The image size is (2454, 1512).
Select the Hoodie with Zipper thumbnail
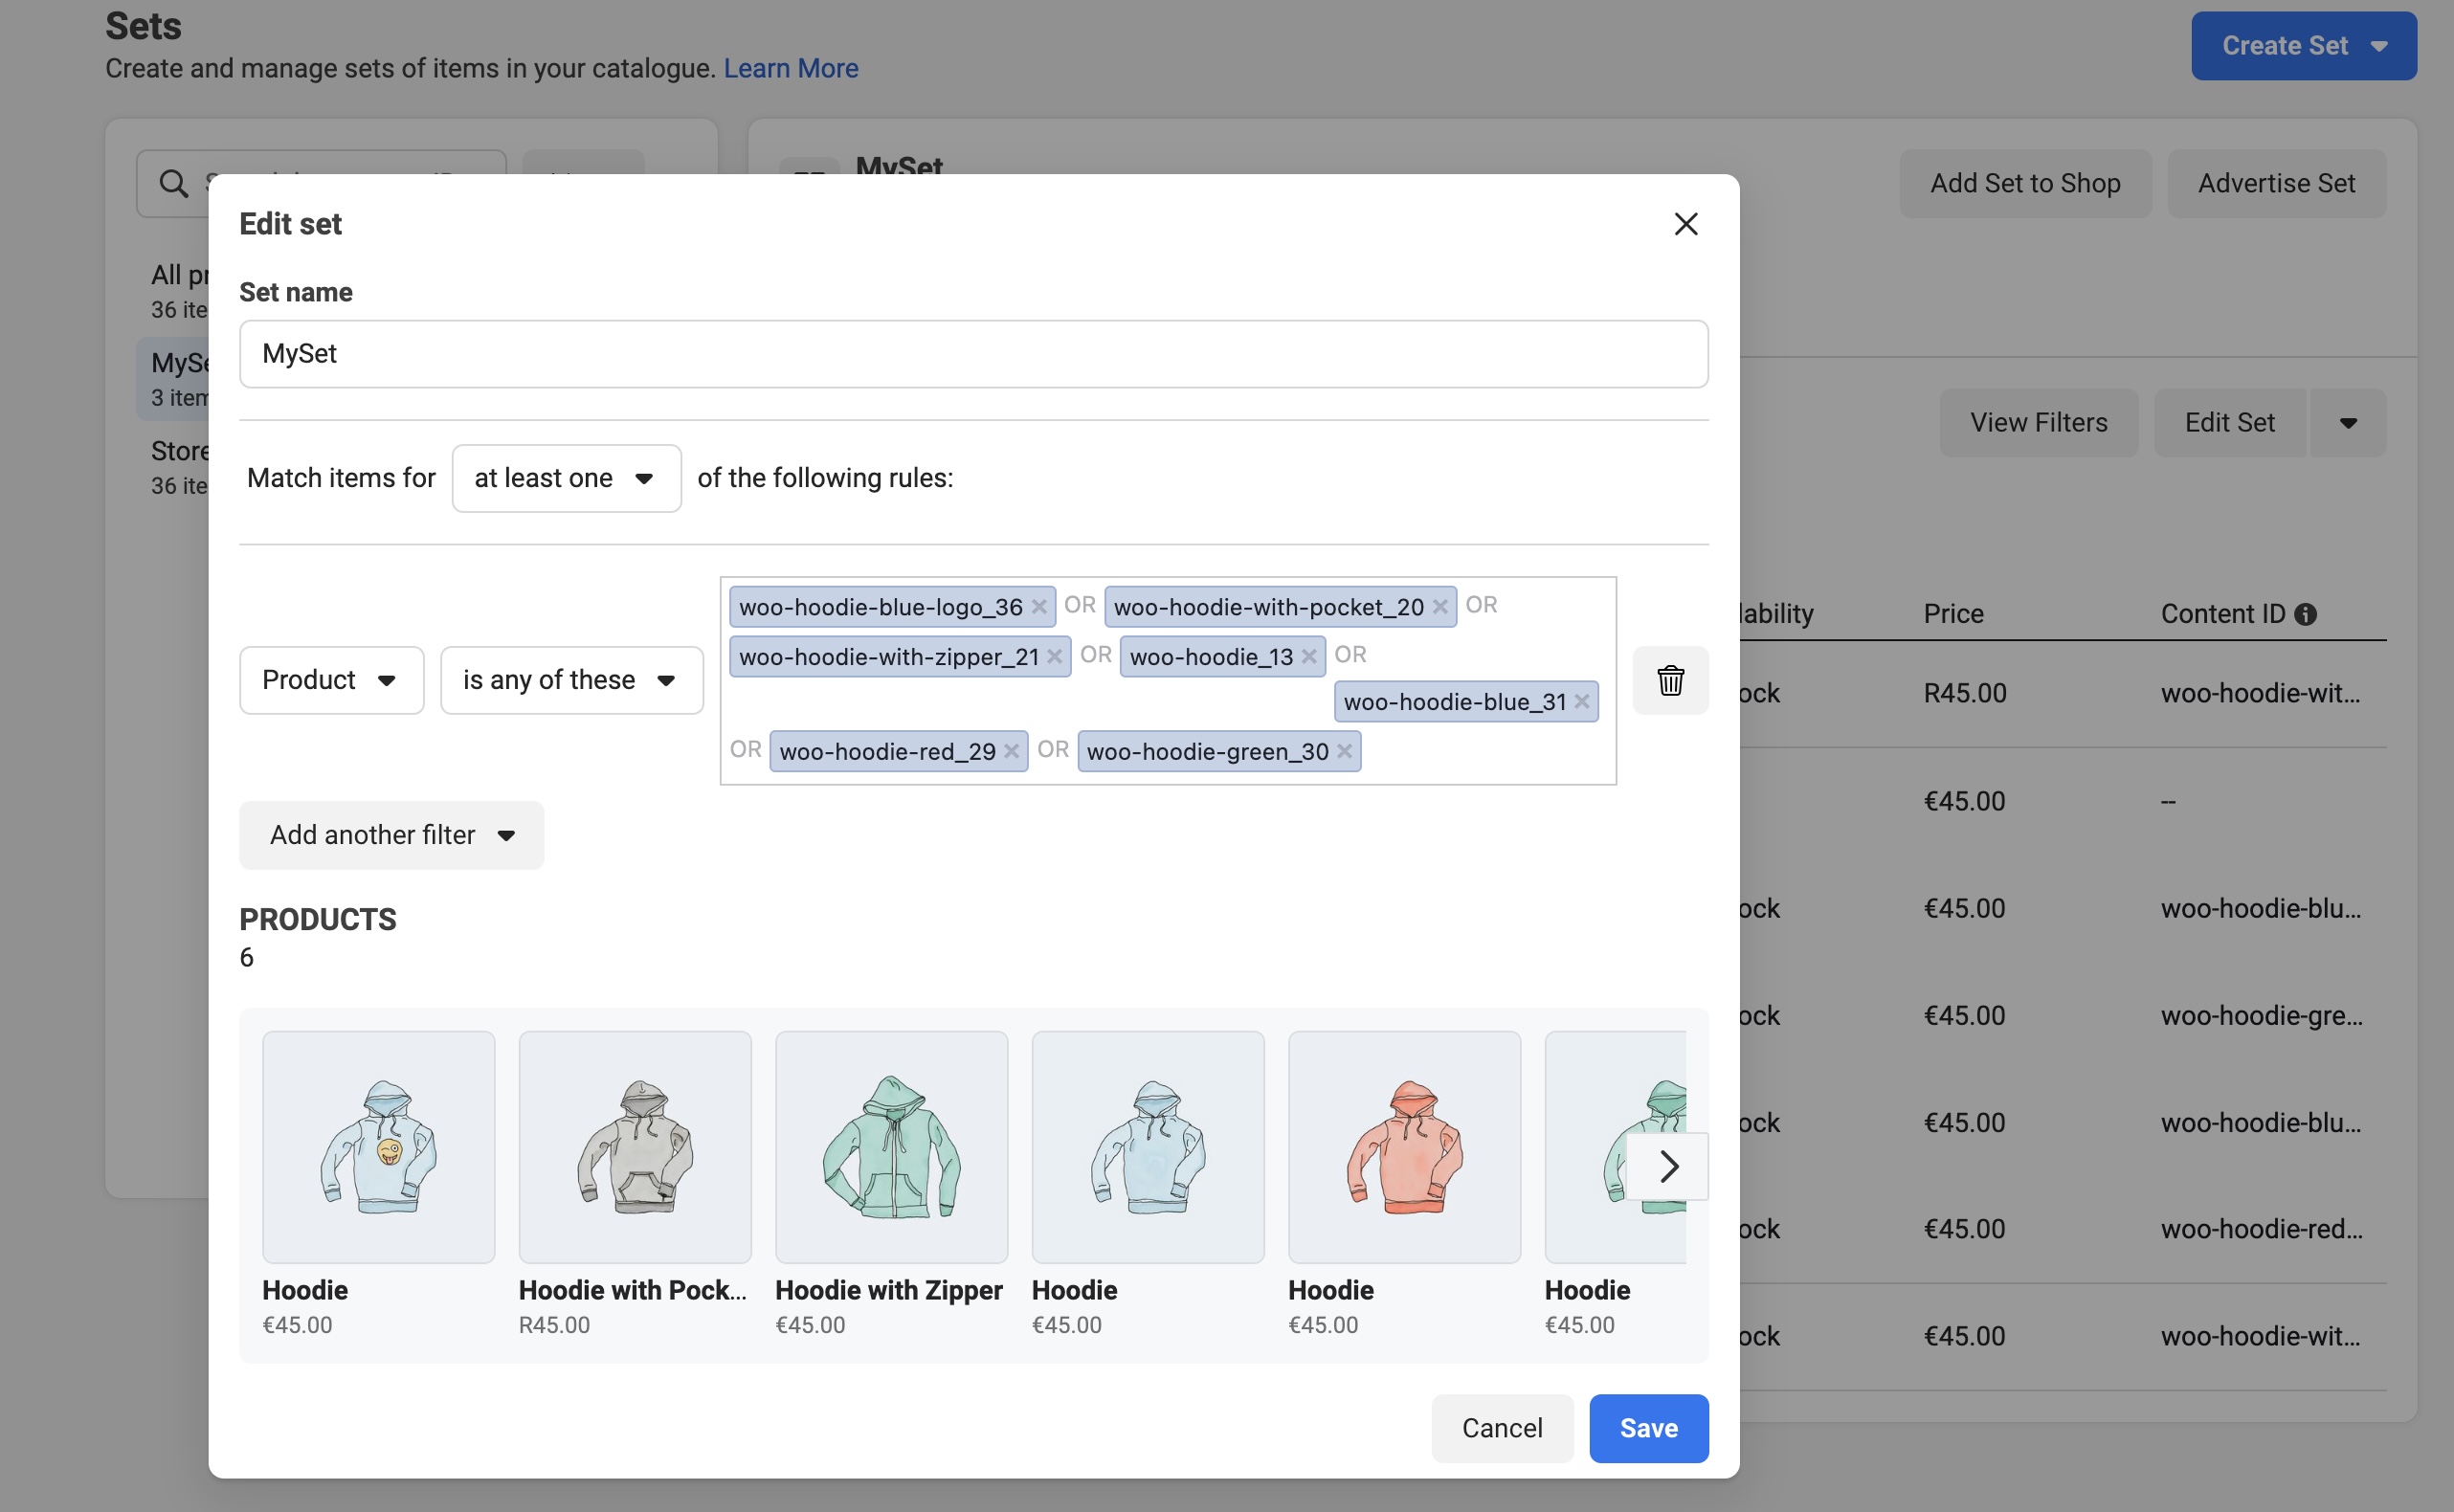(x=891, y=1147)
